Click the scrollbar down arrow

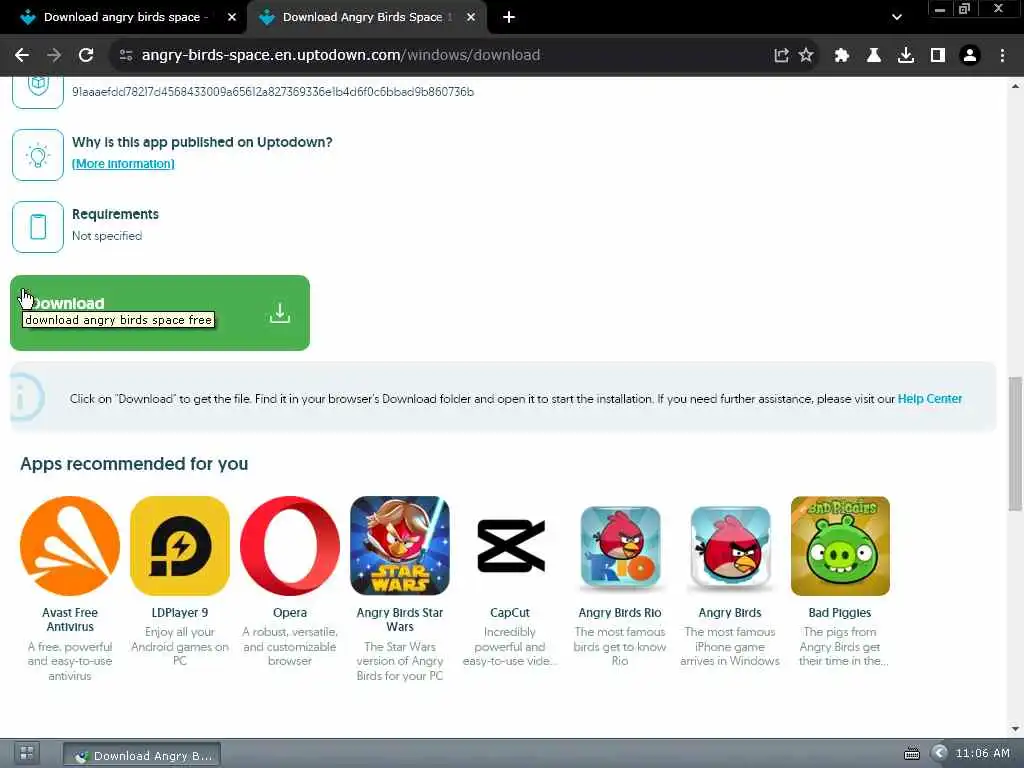[1016, 729]
